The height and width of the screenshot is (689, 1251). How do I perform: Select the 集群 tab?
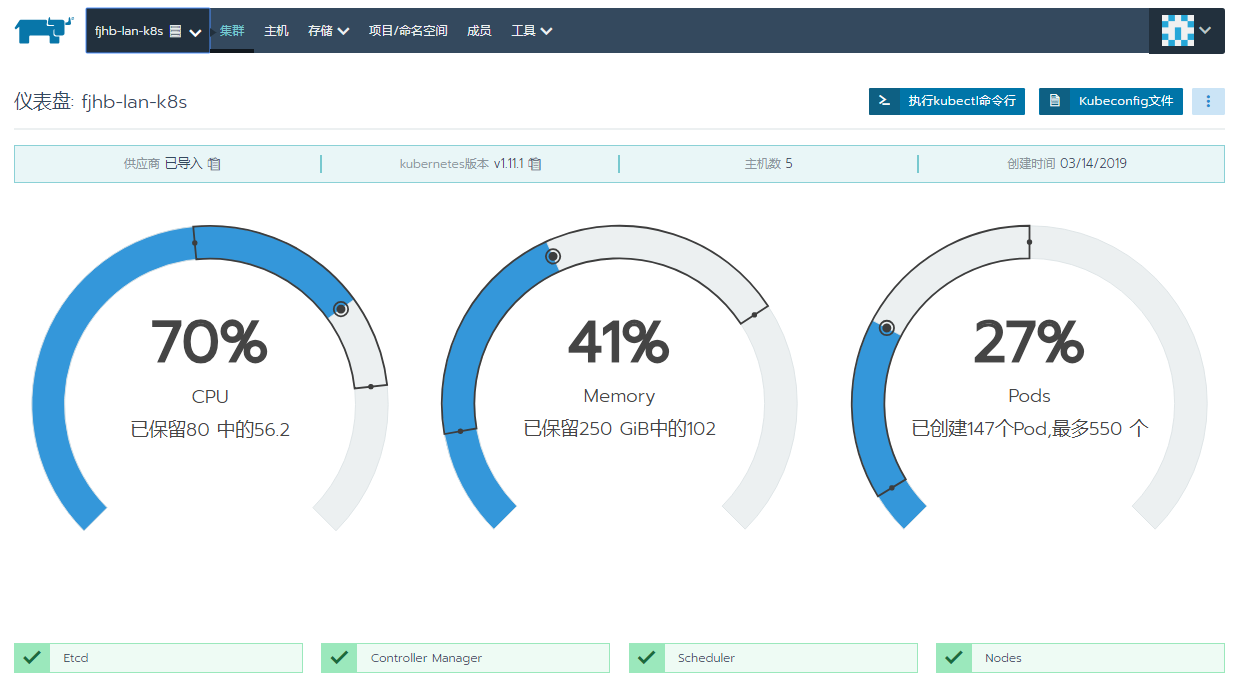pos(232,31)
